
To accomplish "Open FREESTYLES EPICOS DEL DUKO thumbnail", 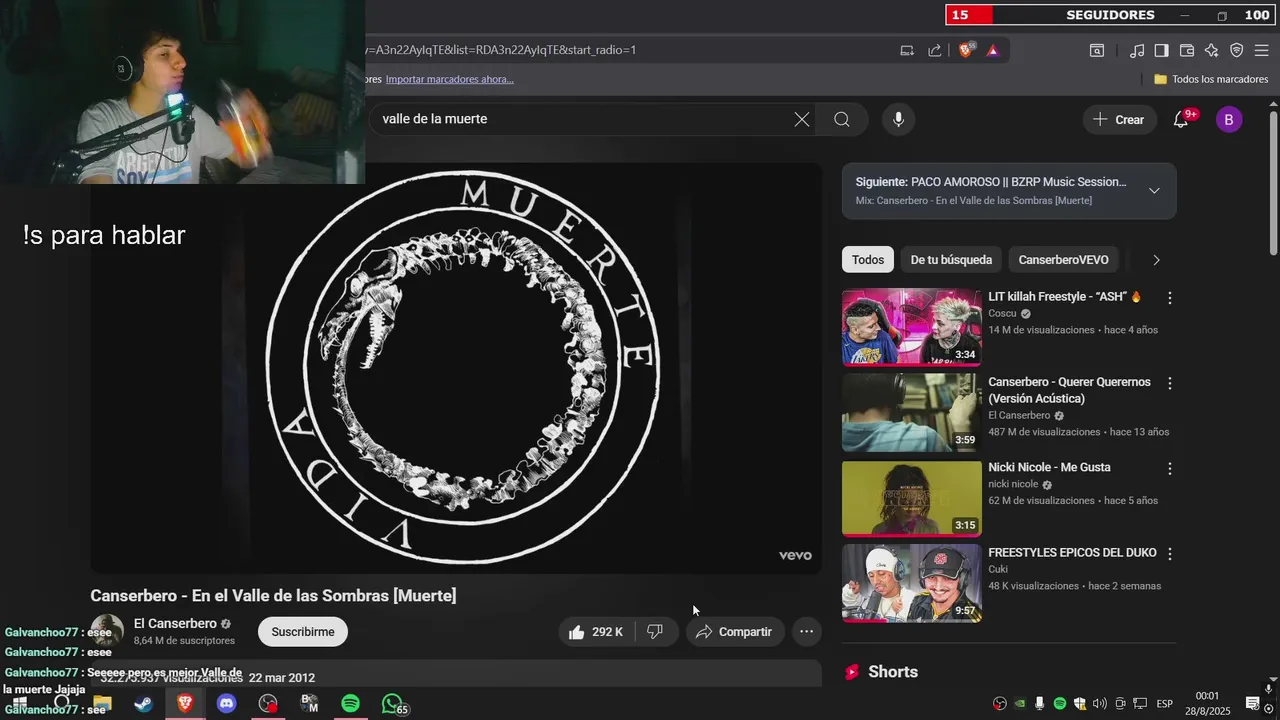I will [x=912, y=584].
